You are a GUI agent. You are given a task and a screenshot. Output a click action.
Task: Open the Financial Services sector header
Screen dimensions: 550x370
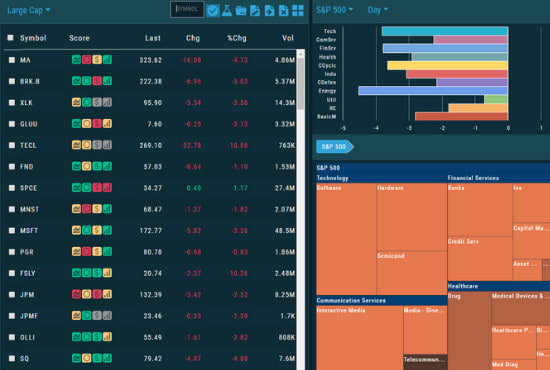499,178
